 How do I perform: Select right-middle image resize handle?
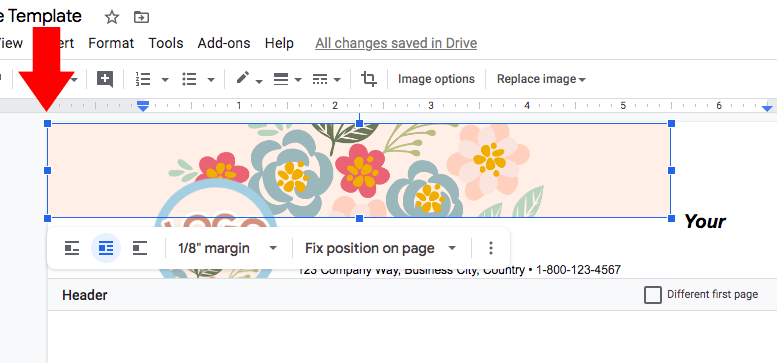[671, 170]
